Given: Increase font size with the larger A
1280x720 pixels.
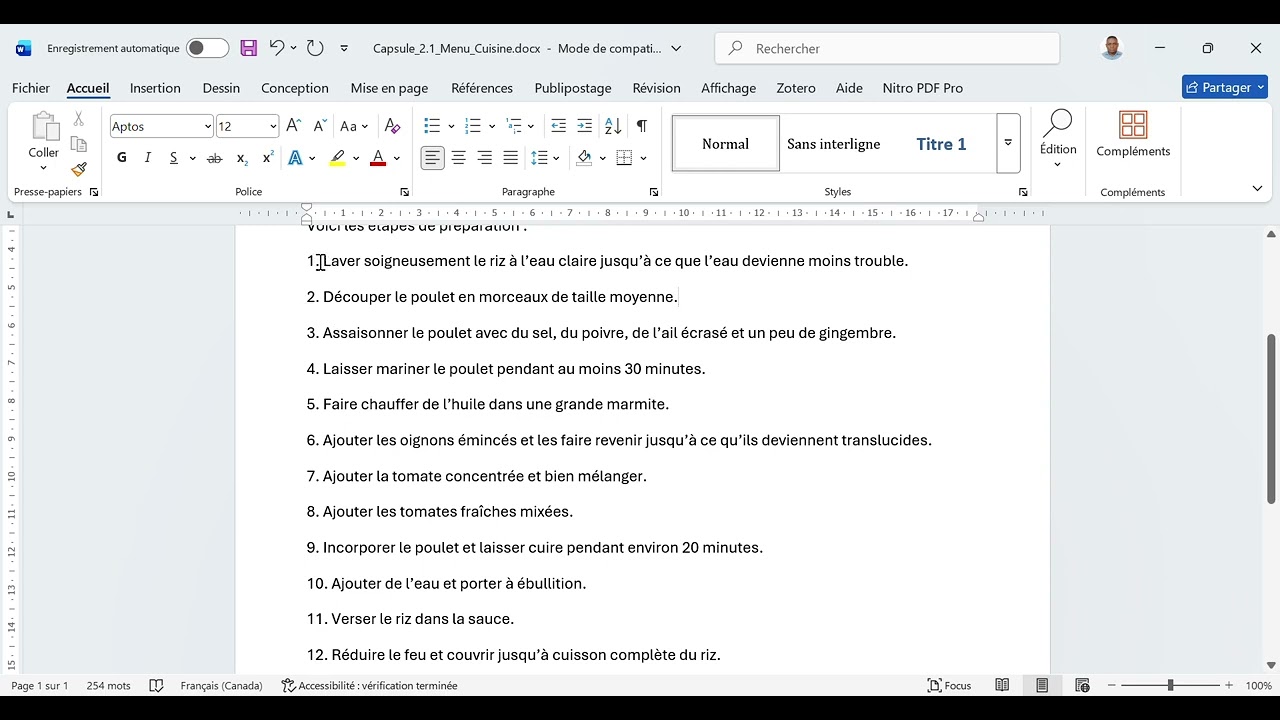Looking at the screenshot, I should [x=293, y=126].
